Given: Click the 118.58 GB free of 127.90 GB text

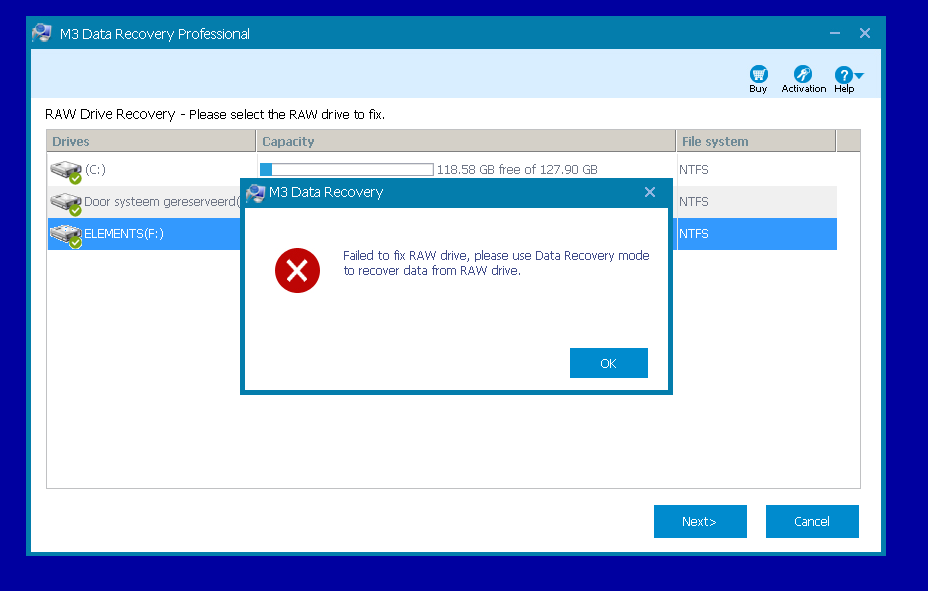Looking at the screenshot, I should tap(517, 170).
